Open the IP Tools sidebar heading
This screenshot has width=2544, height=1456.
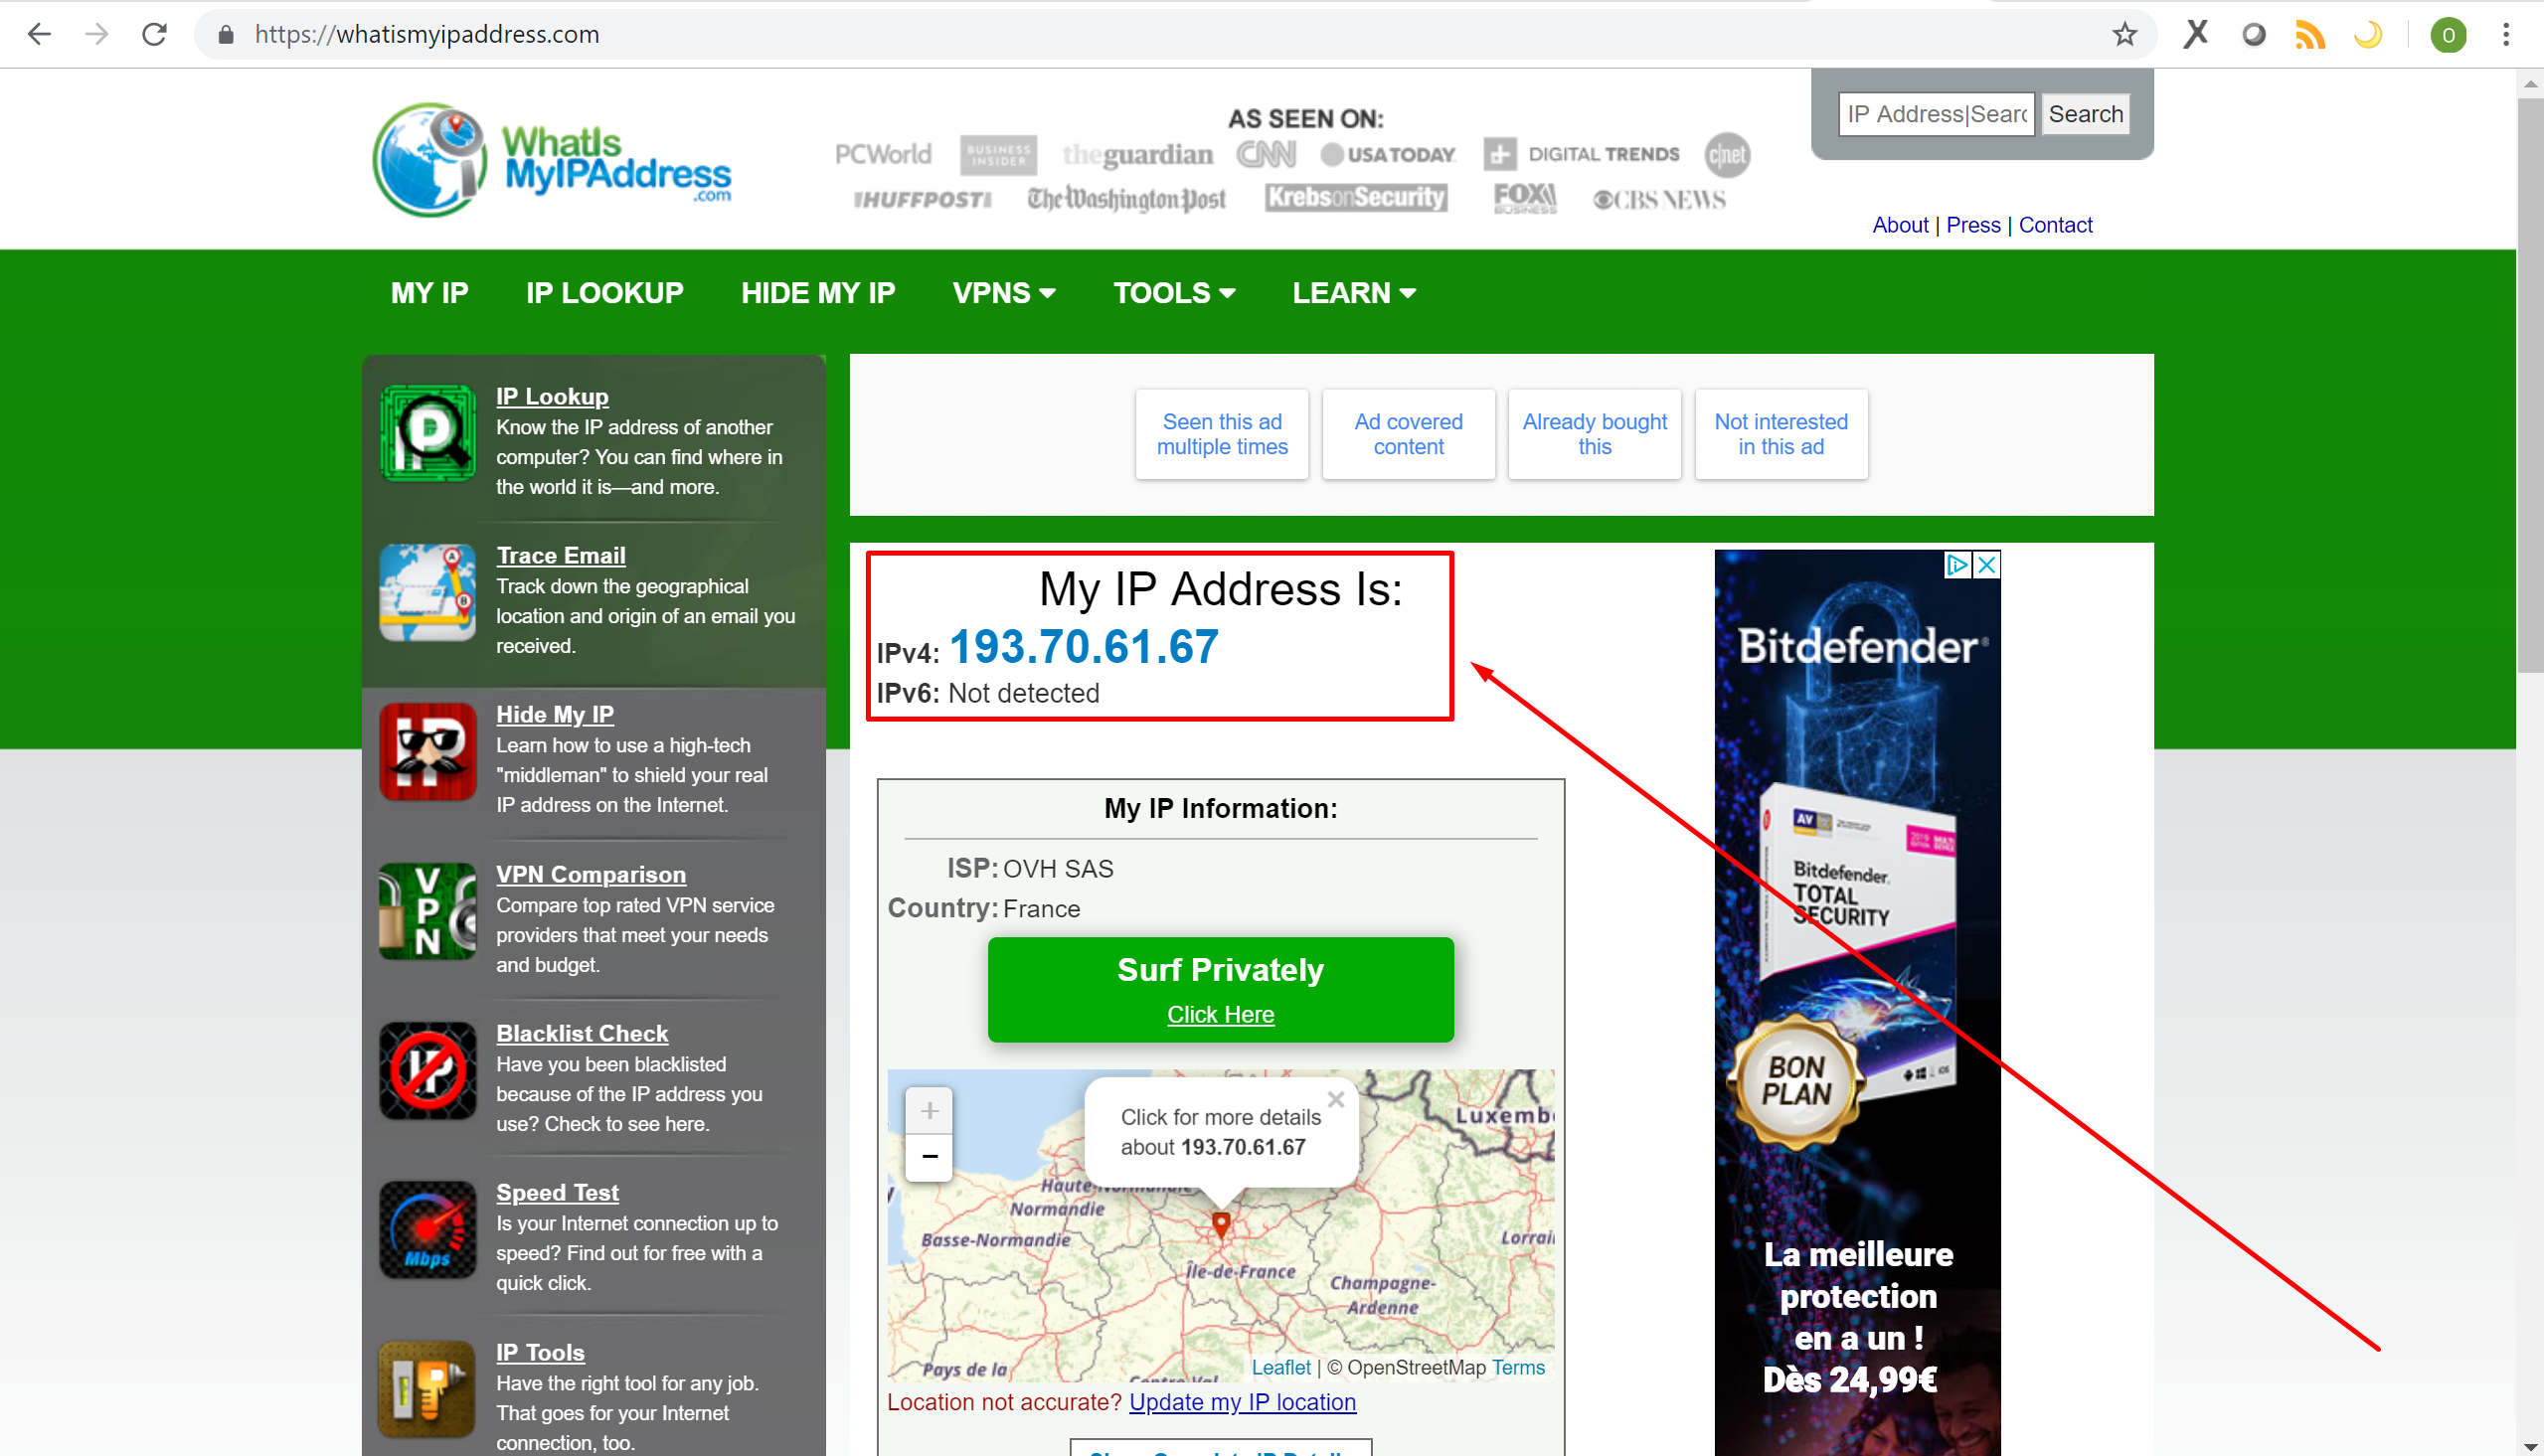[540, 1352]
